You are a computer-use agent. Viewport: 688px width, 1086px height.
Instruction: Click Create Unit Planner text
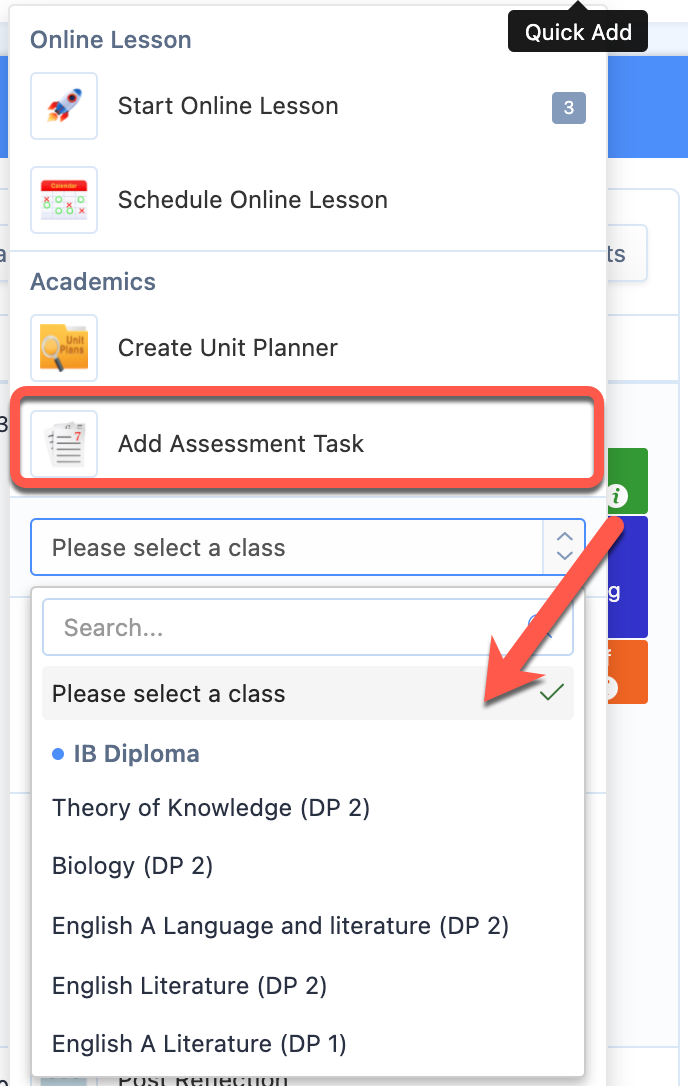(228, 348)
